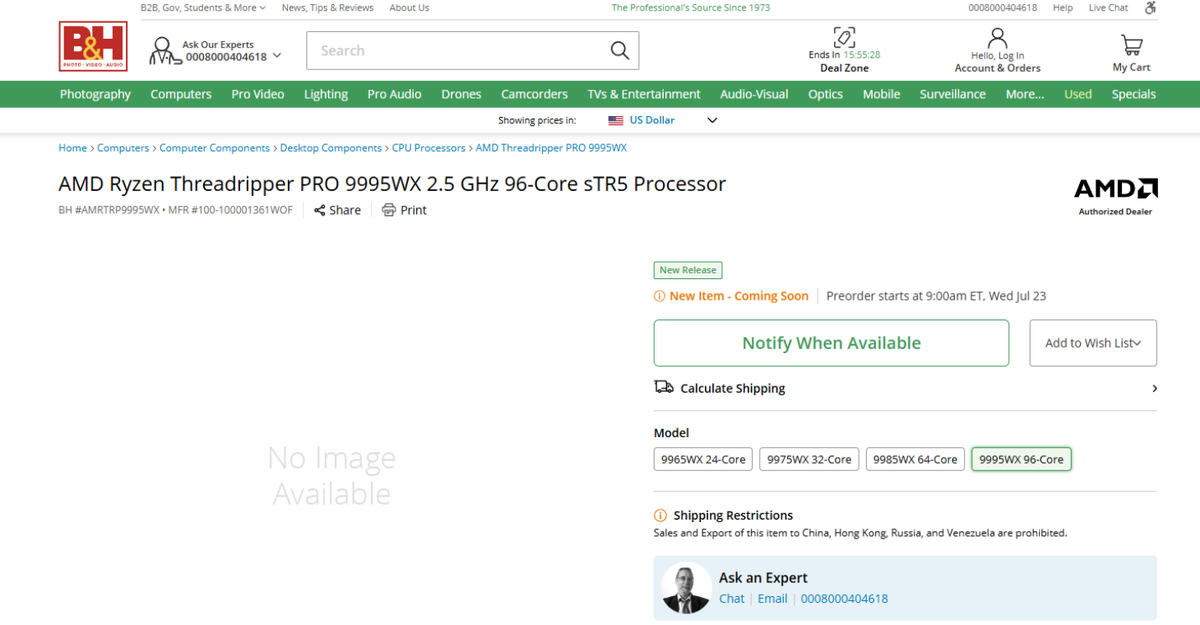
Task: Click AMD Threadripper PRO 9995WX breadcrumb
Action: pos(551,148)
